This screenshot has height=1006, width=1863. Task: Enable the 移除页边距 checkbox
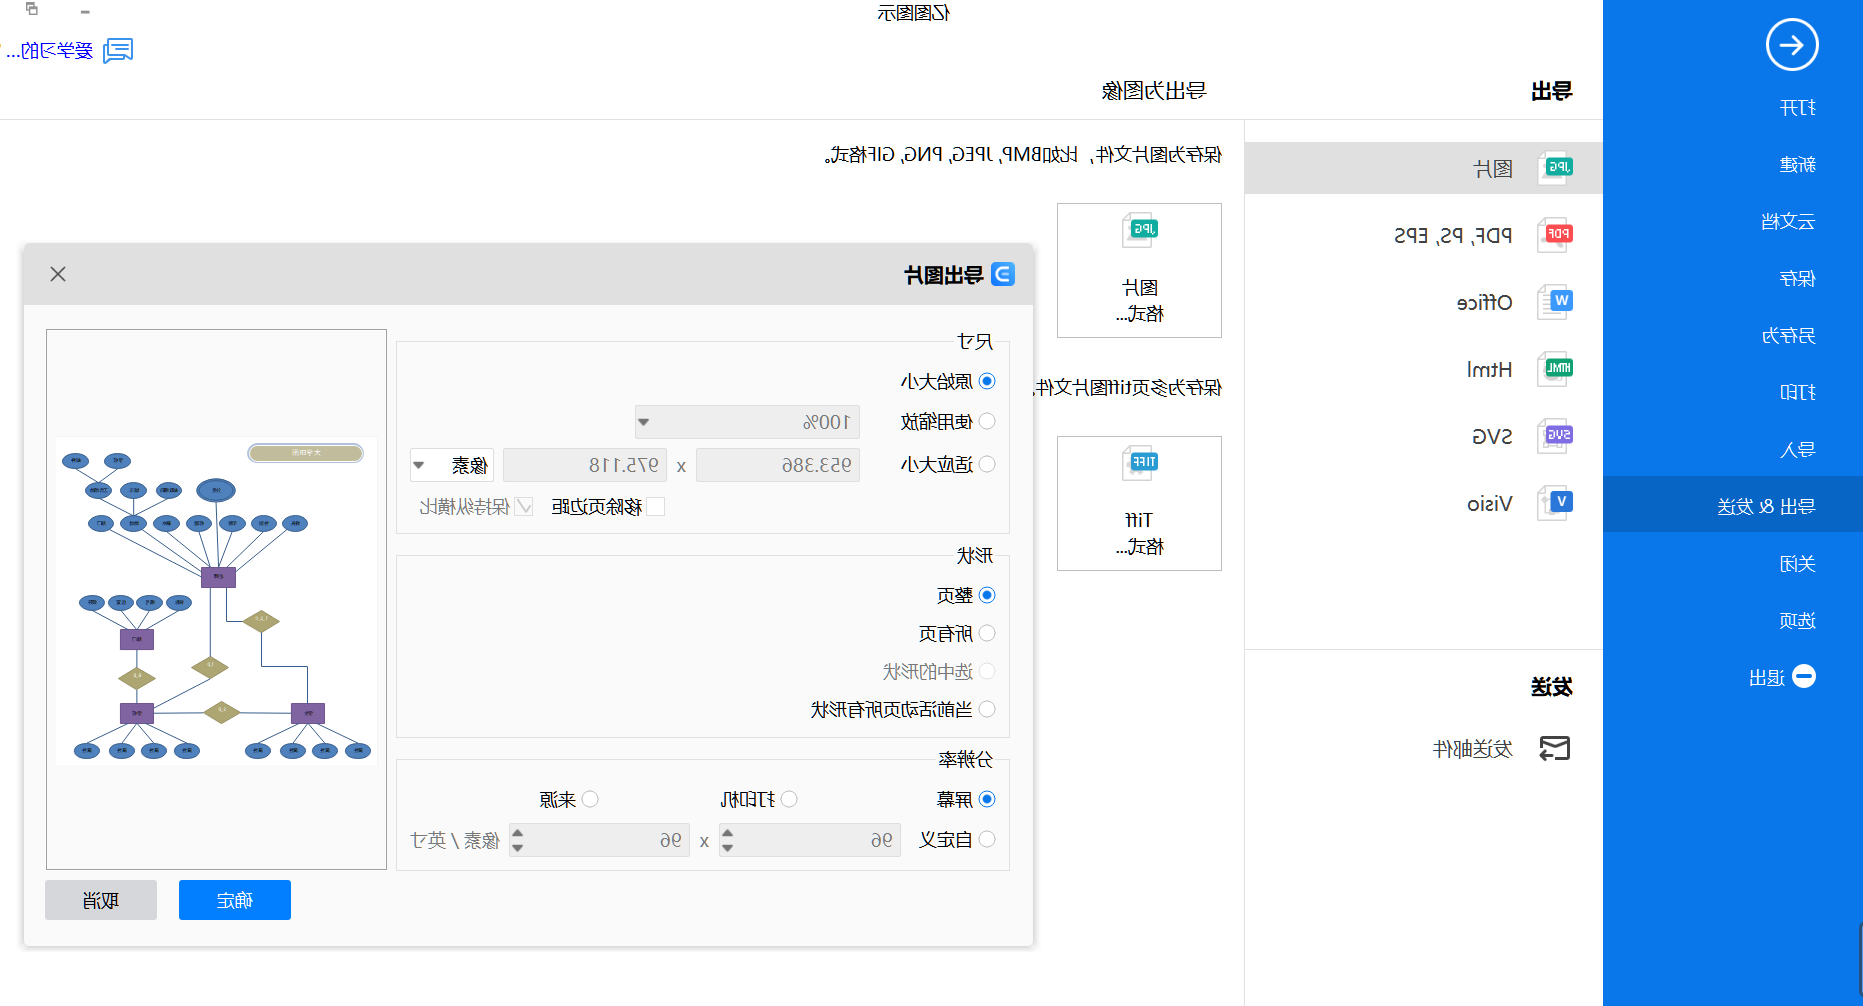click(656, 507)
